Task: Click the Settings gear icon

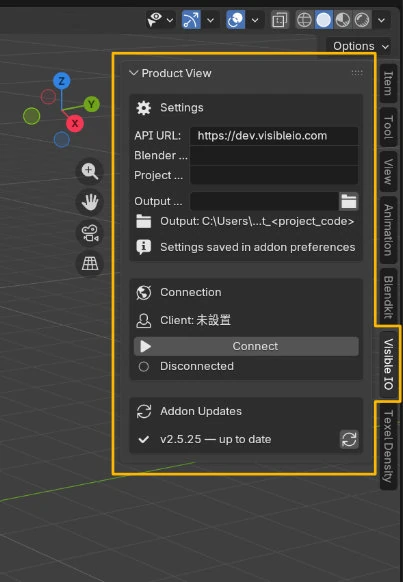Action: [x=144, y=108]
